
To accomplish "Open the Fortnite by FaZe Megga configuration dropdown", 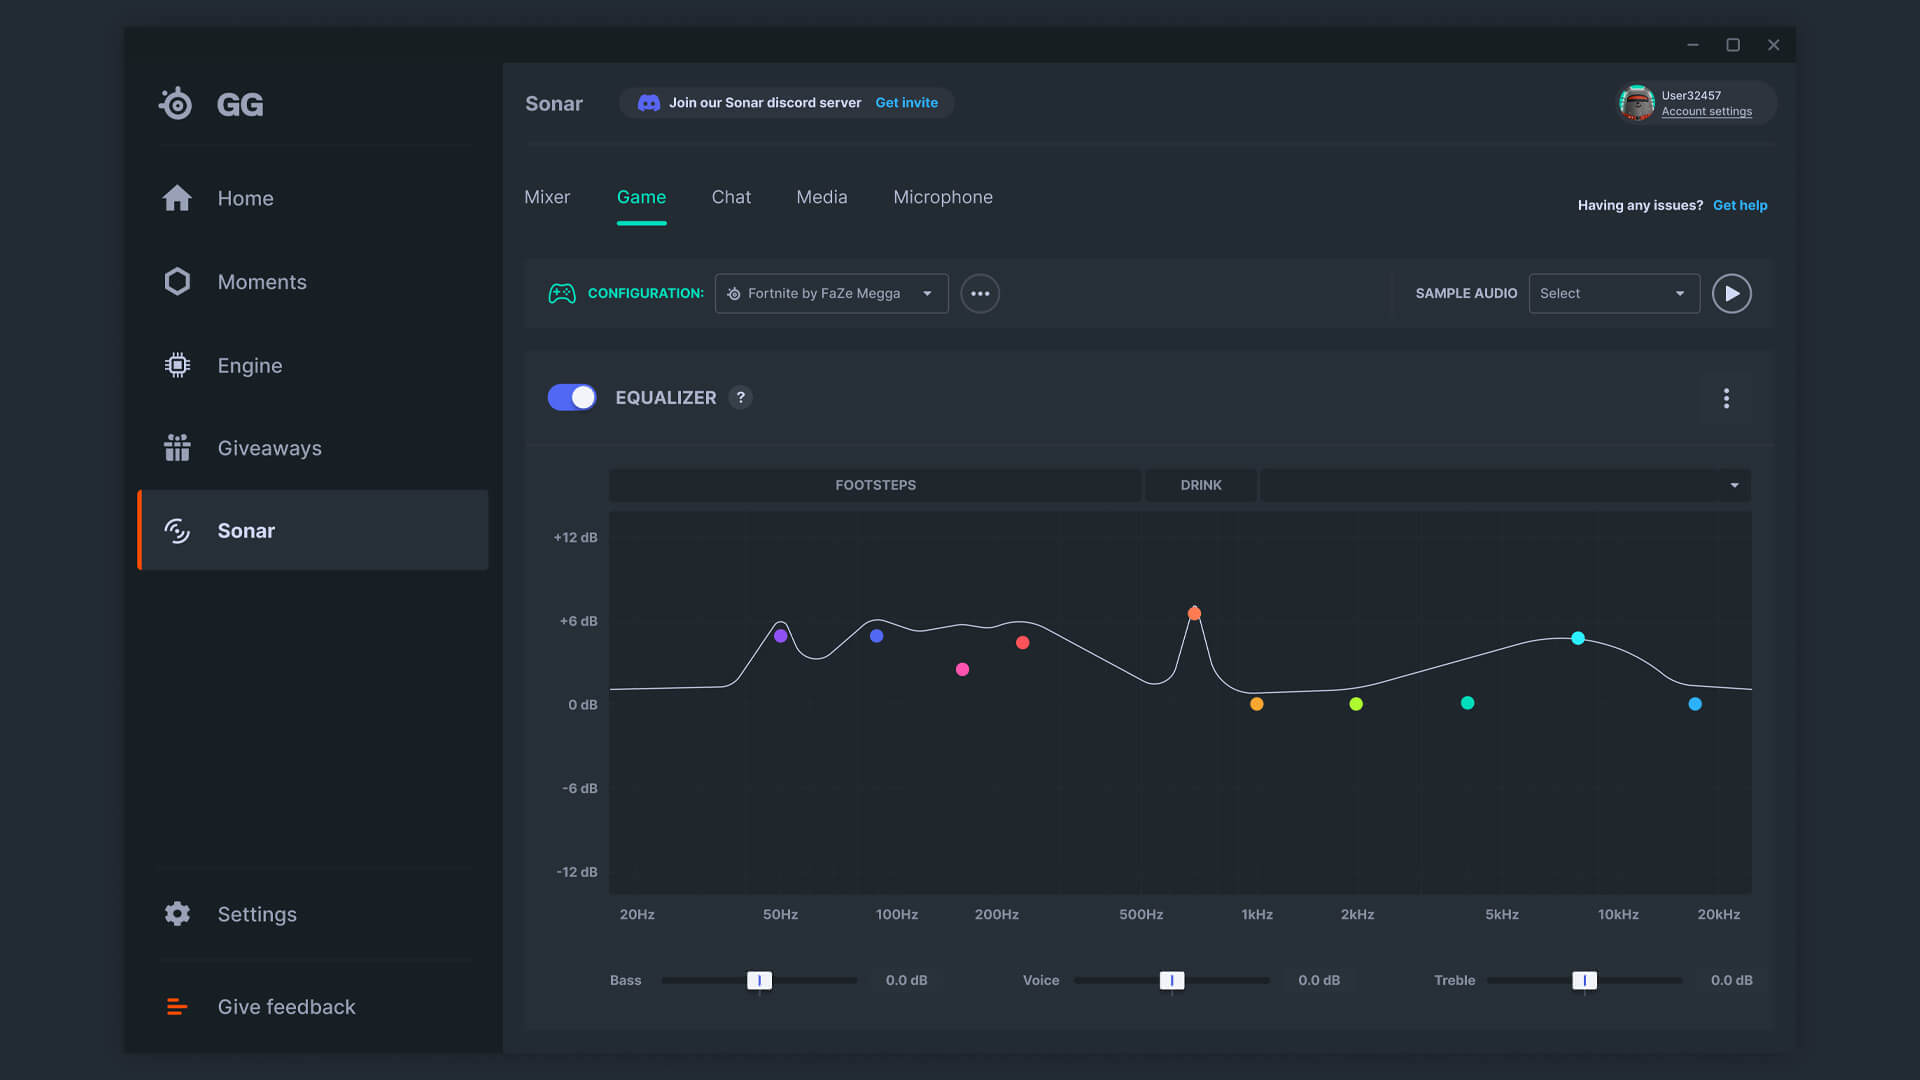I will coord(831,294).
